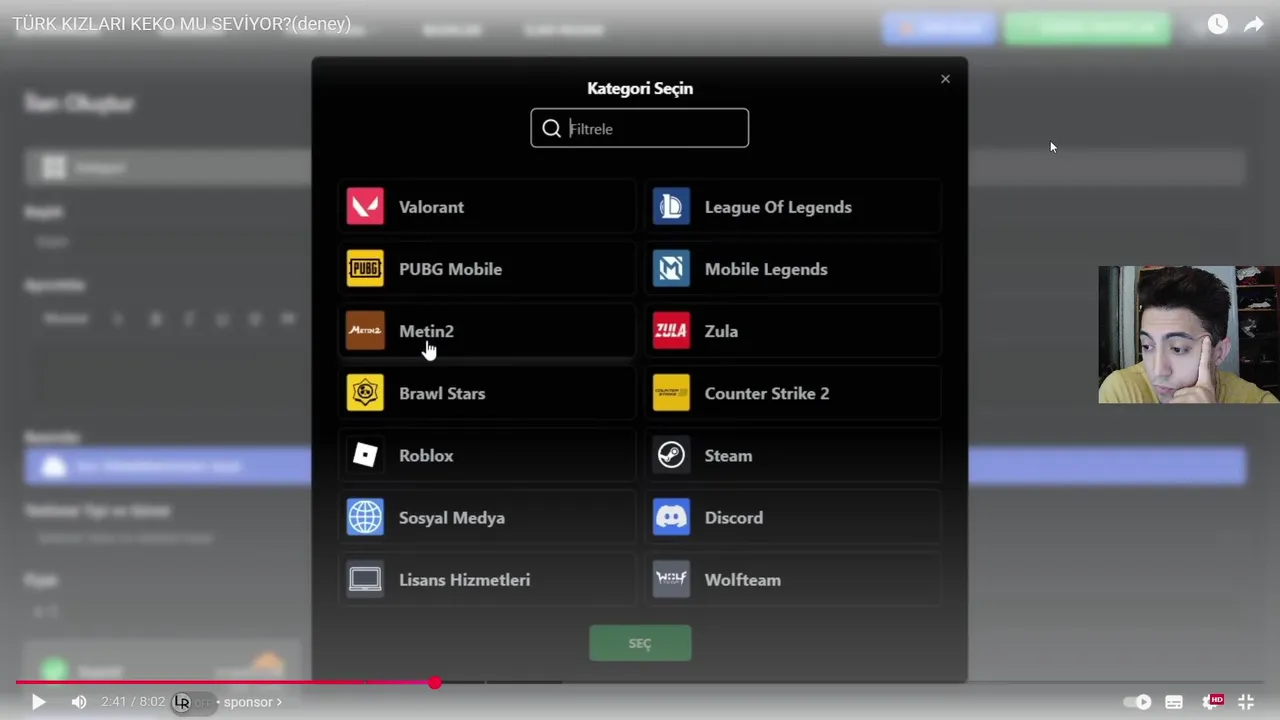Open the sponsor chapter link
1280x720 pixels.
252,702
